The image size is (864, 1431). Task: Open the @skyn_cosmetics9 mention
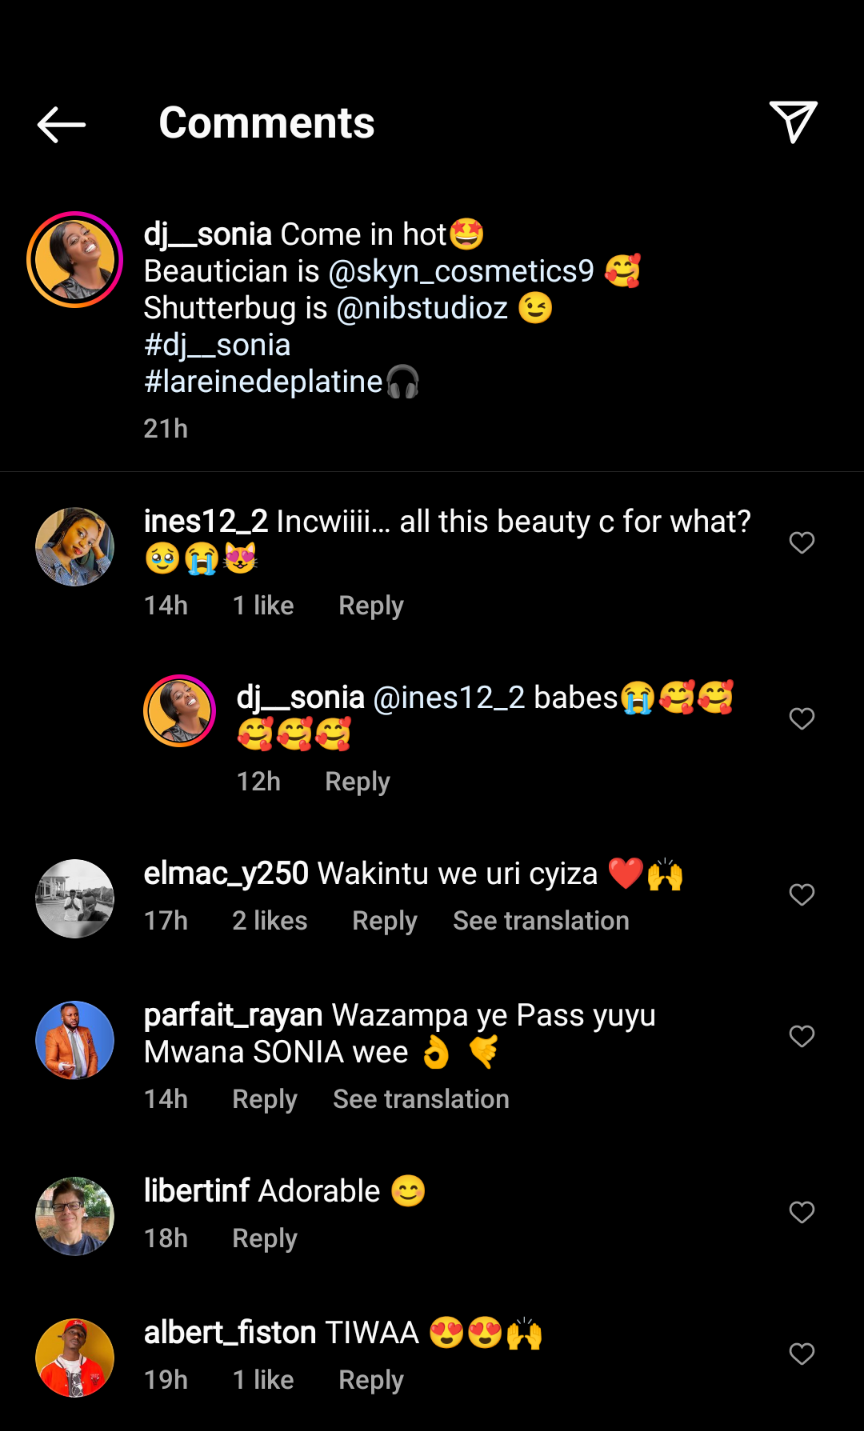461,271
